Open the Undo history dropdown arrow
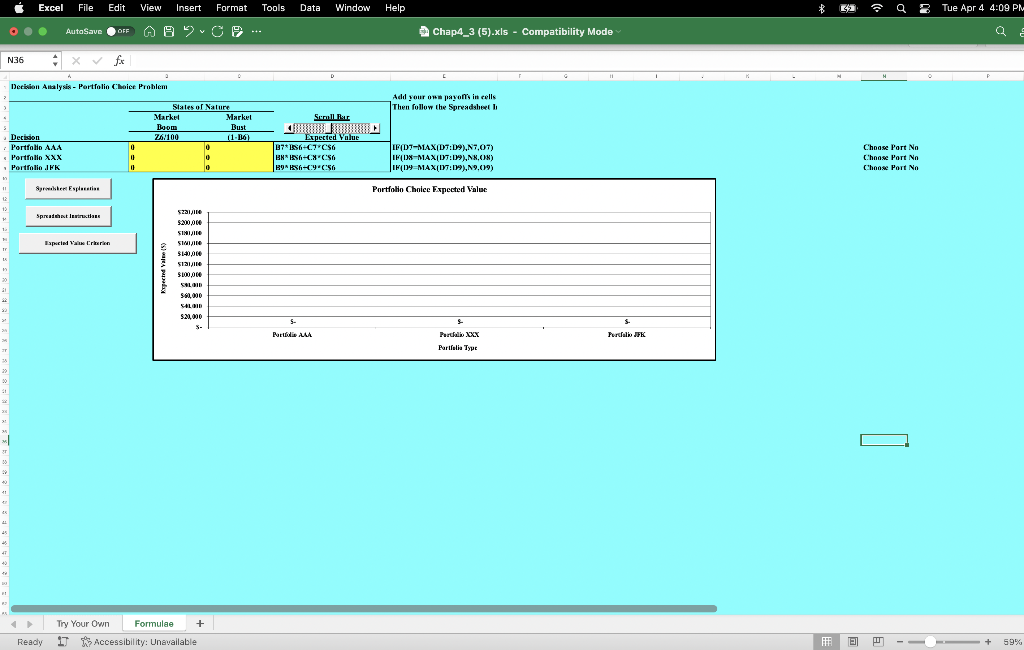Screen dimensions: 1024x650 (202, 31)
